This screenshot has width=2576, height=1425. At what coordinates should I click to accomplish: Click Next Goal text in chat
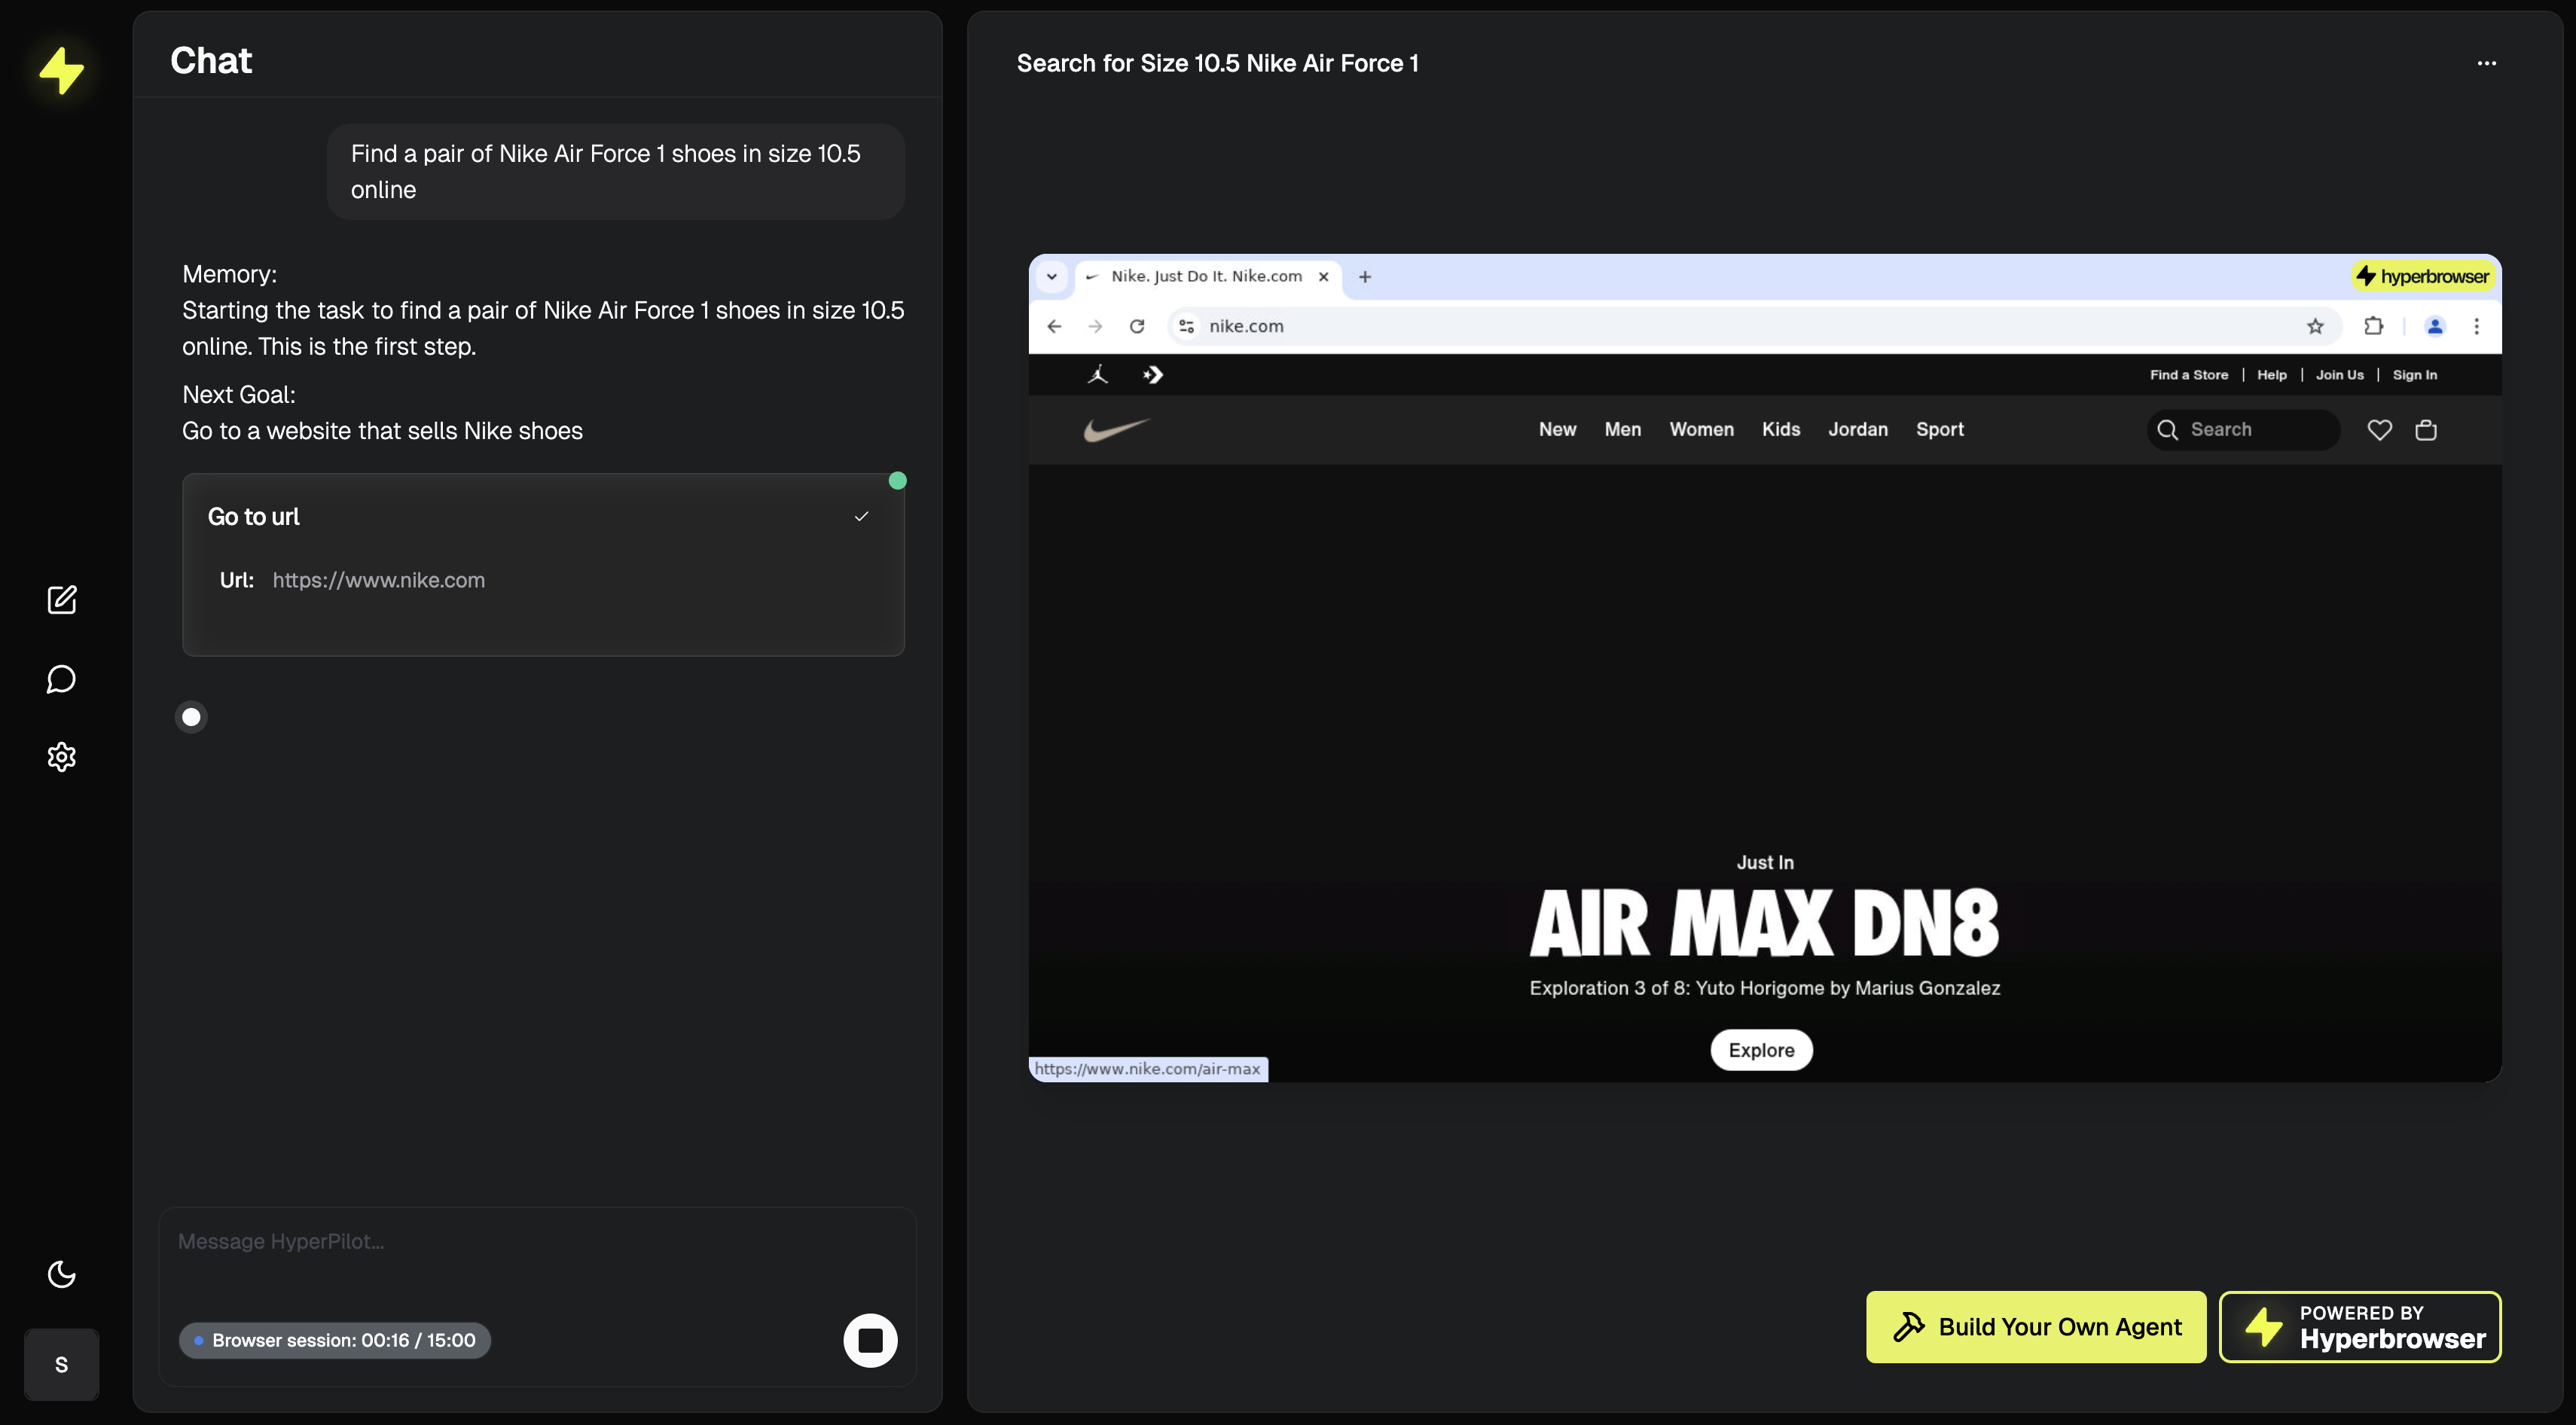[x=239, y=395]
